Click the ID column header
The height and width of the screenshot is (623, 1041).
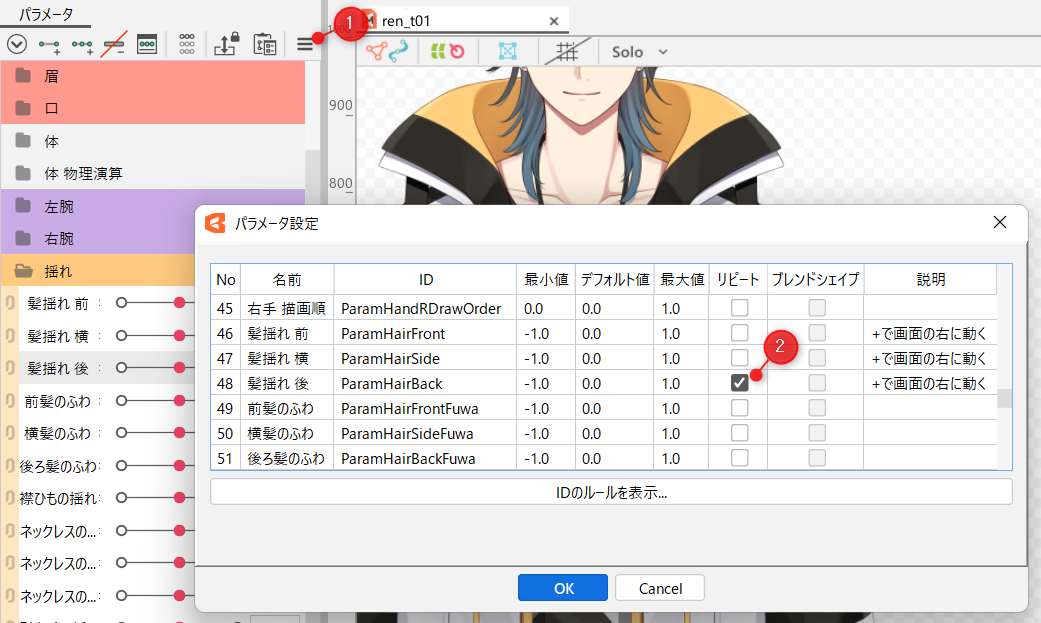coord(426,280)
